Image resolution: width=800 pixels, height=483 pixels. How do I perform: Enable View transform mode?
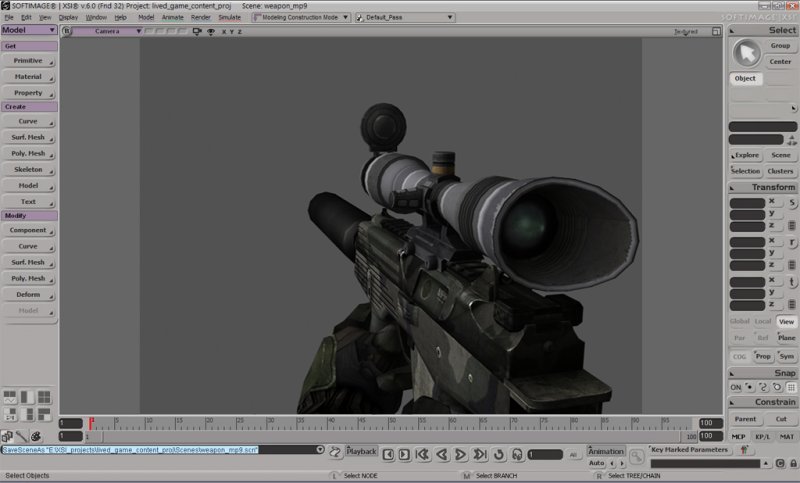[x=786, y=321]
